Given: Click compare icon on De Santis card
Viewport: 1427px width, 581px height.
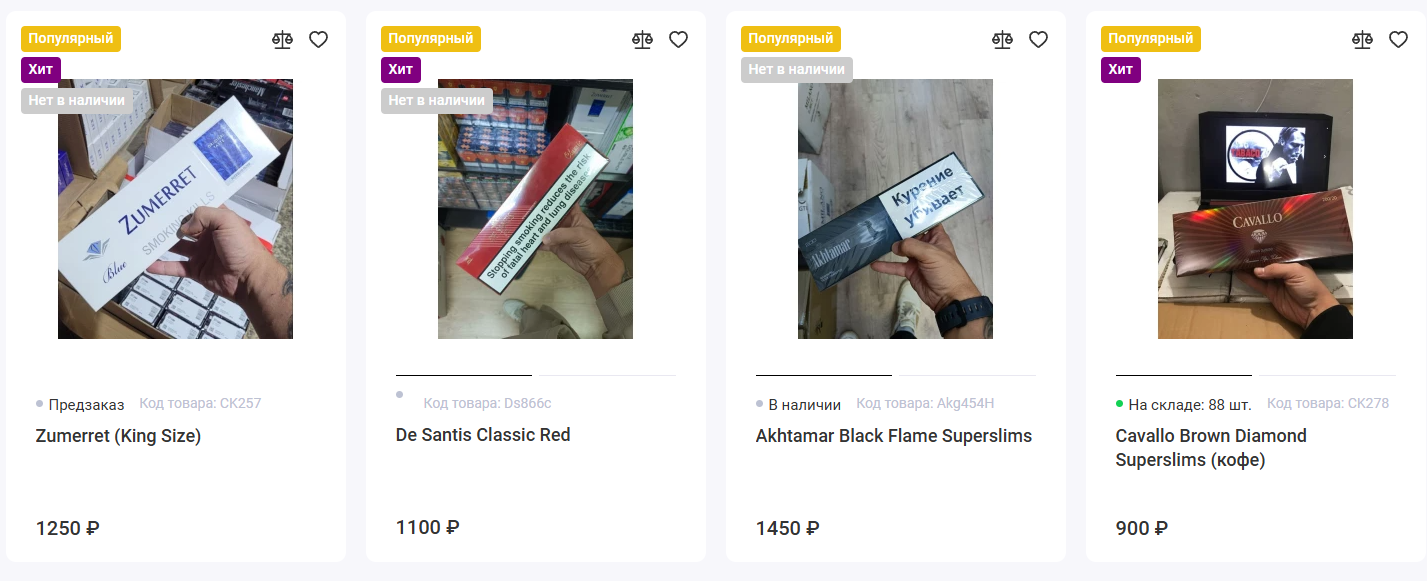Looking at the screenshot, I should click(642, 40).
